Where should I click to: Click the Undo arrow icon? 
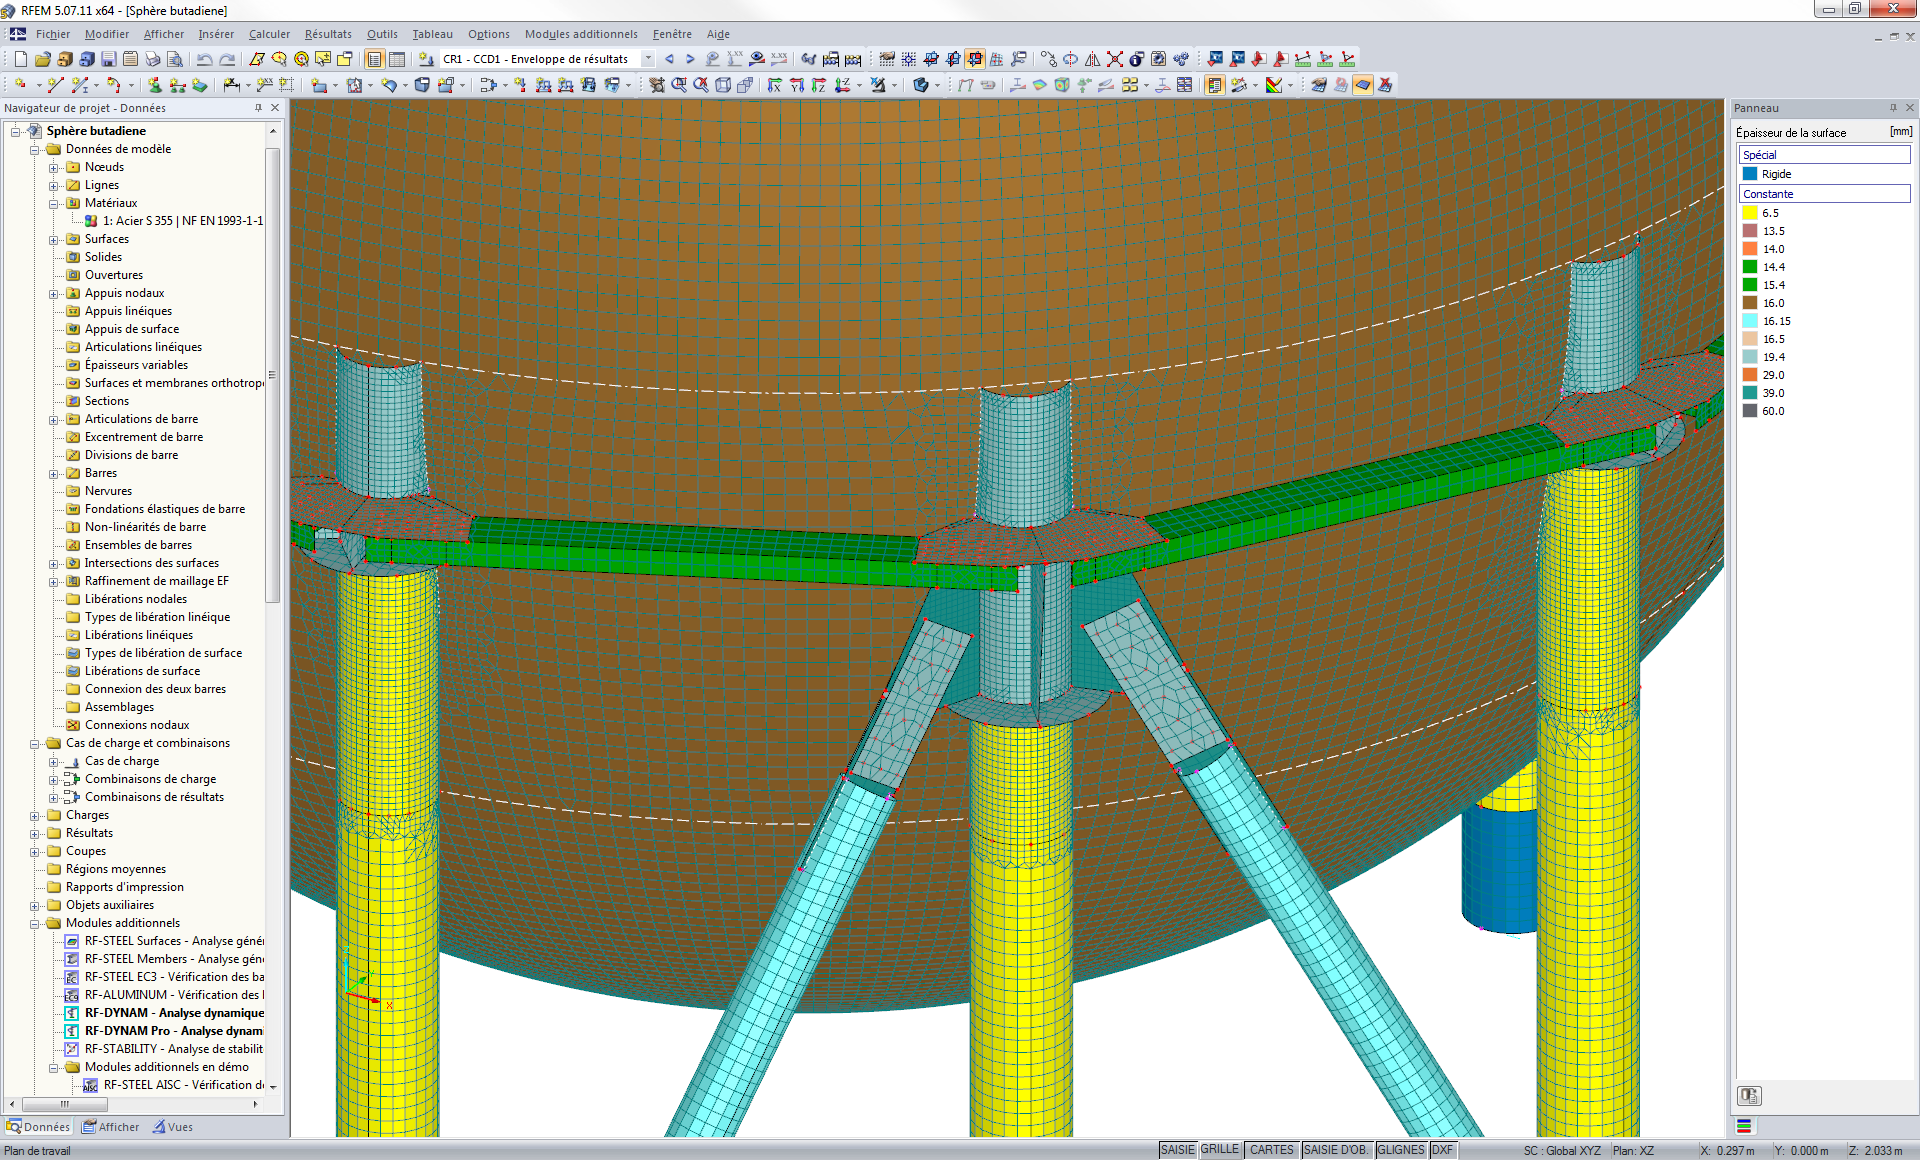click(204, 59)
